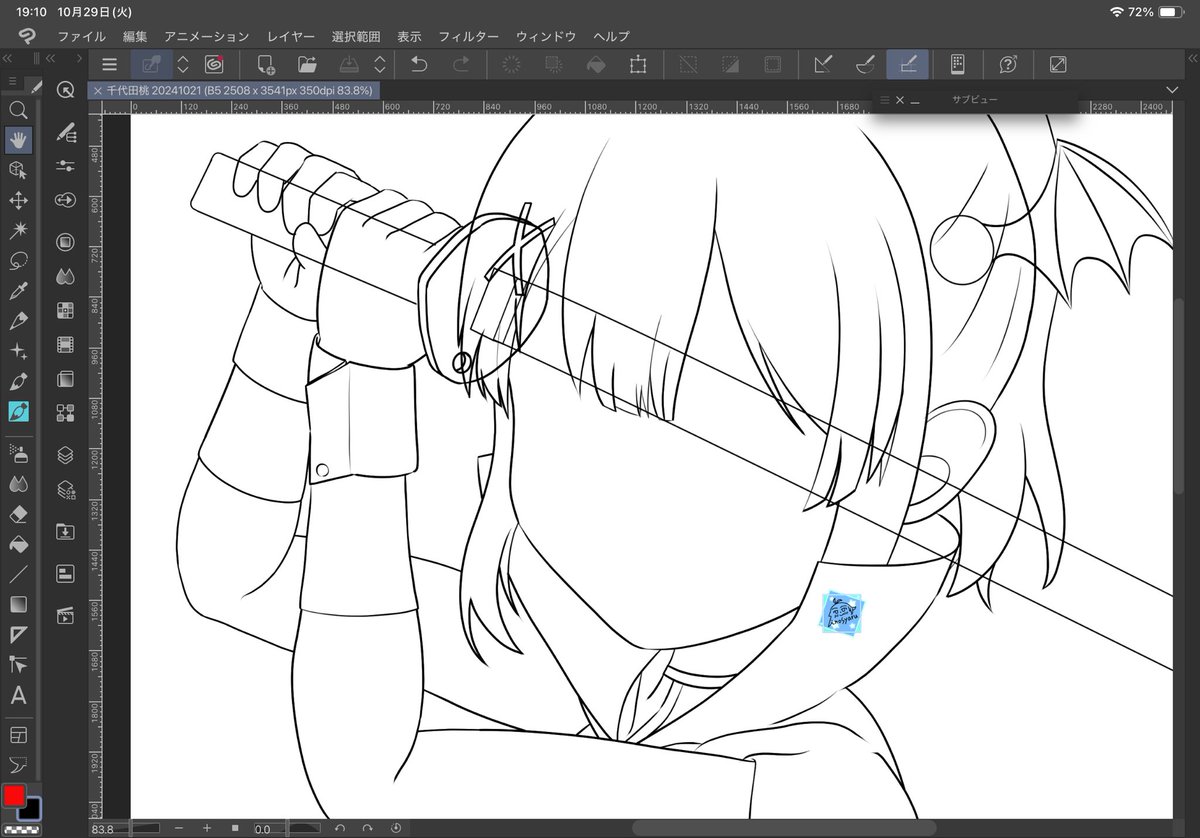Pick the red main color swatch
1200x838 pixels.
coord(14,796)
